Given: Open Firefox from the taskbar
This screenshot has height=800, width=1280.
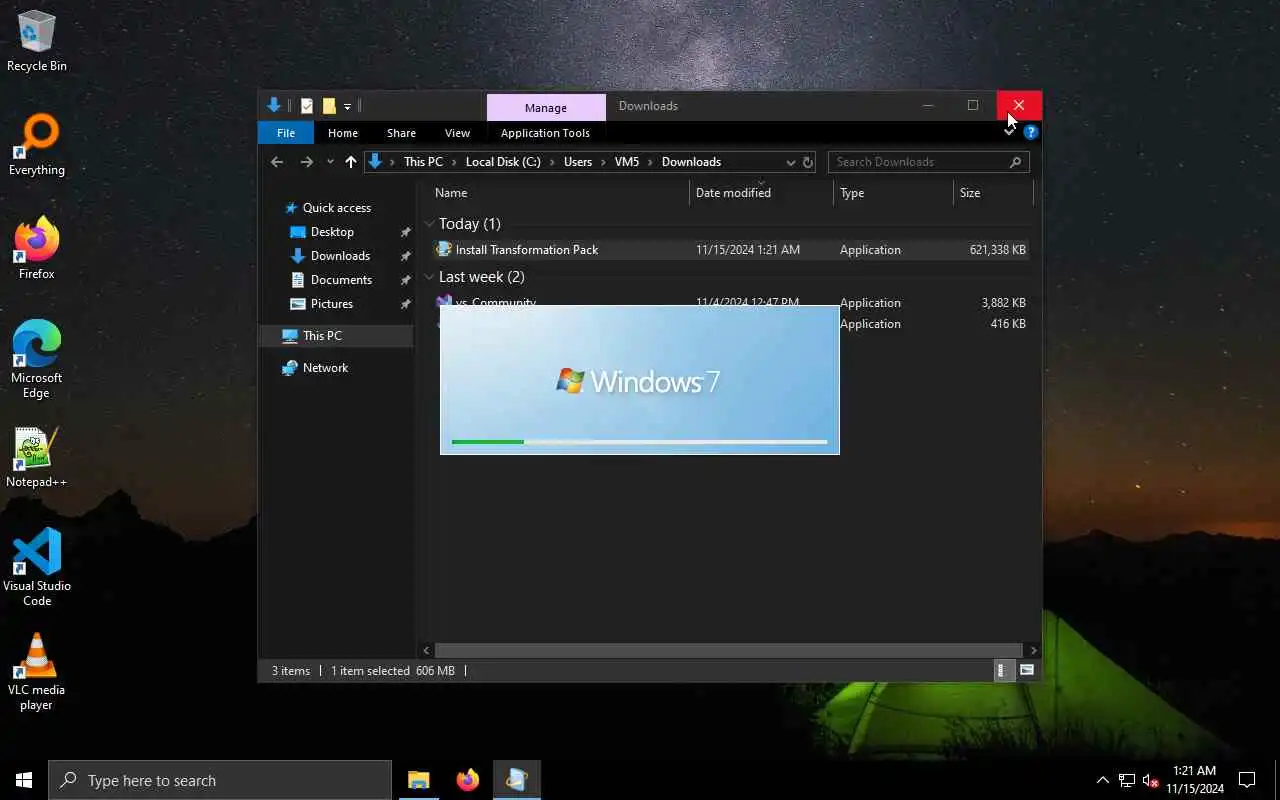Looking at the screenshot, I should (x=467, y=780).
